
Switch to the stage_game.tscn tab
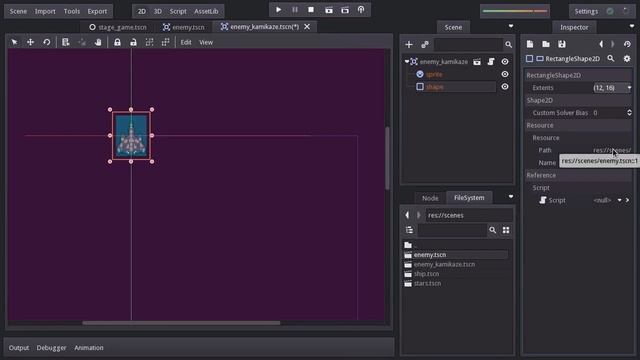tap(118, 27)
